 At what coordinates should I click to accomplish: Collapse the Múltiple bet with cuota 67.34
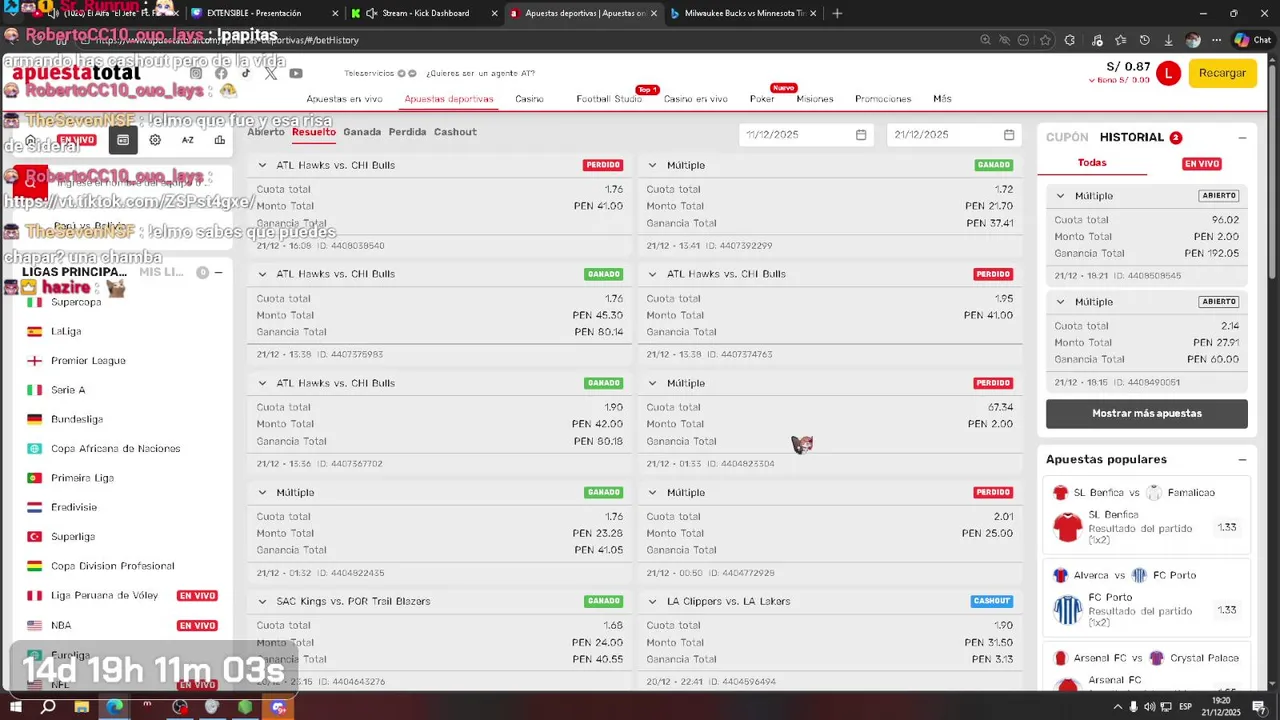653,383
